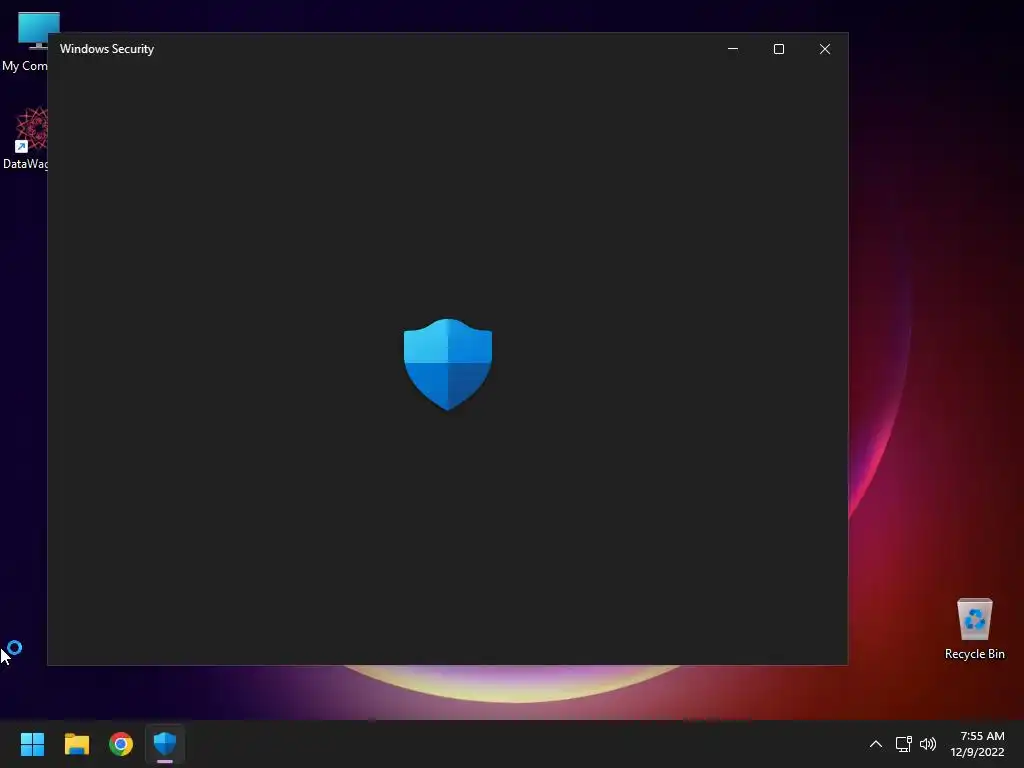
Task: Launch File Explorer from the taskbar
Action: (x=76, y=744)
